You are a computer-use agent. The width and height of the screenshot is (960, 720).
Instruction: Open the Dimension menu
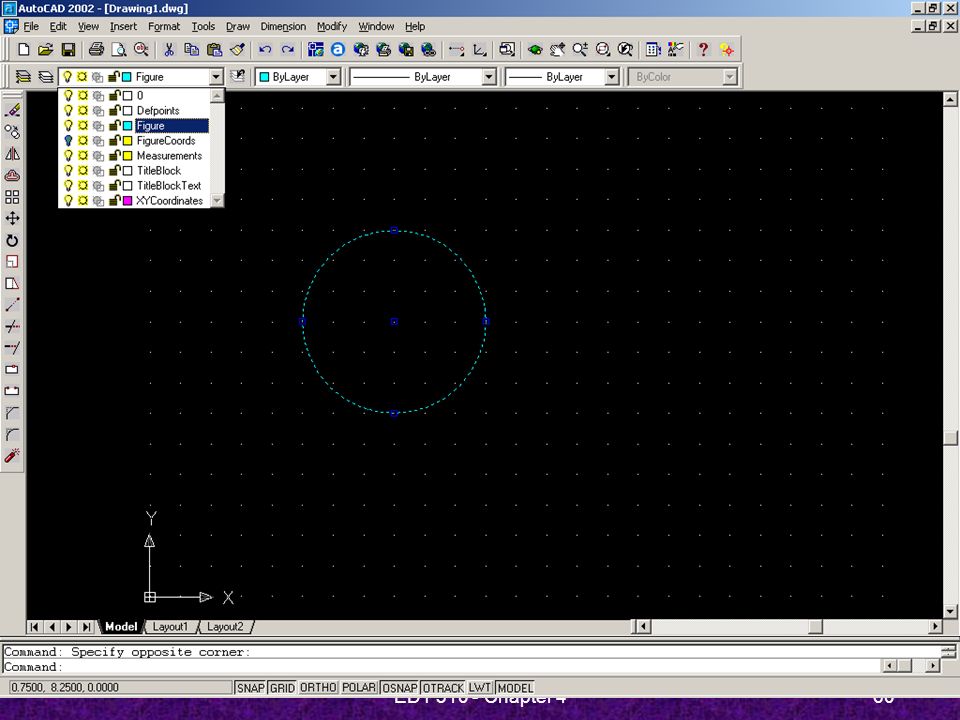click(x=283, y=26)
